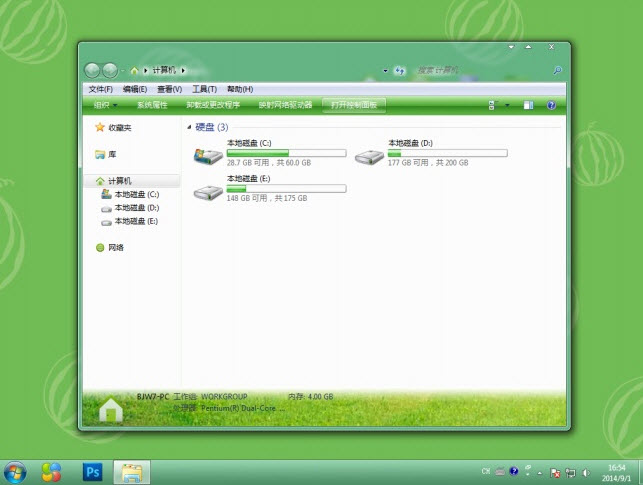Open the 编辑(E) menu
Viewport: 643px width, 485px height.
(135, 89)
